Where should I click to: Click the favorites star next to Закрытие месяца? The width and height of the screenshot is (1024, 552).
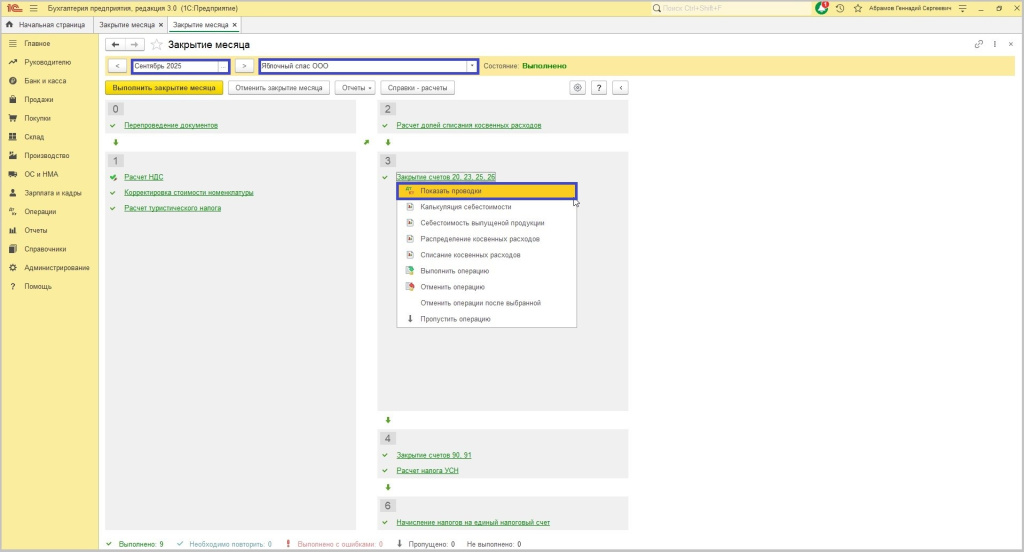coord(157,45)
